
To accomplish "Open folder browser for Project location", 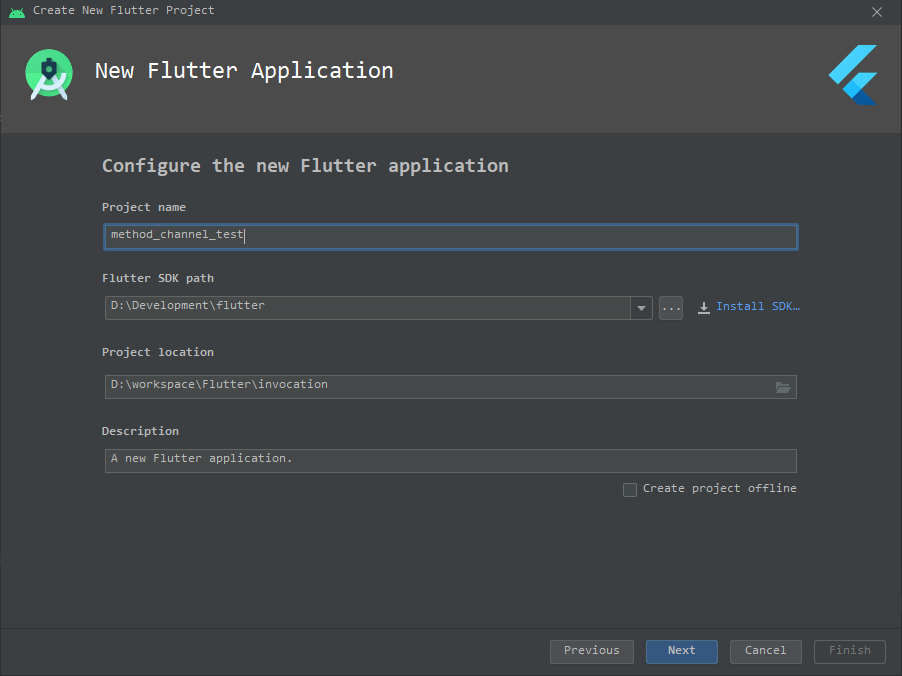I will 782,387.
